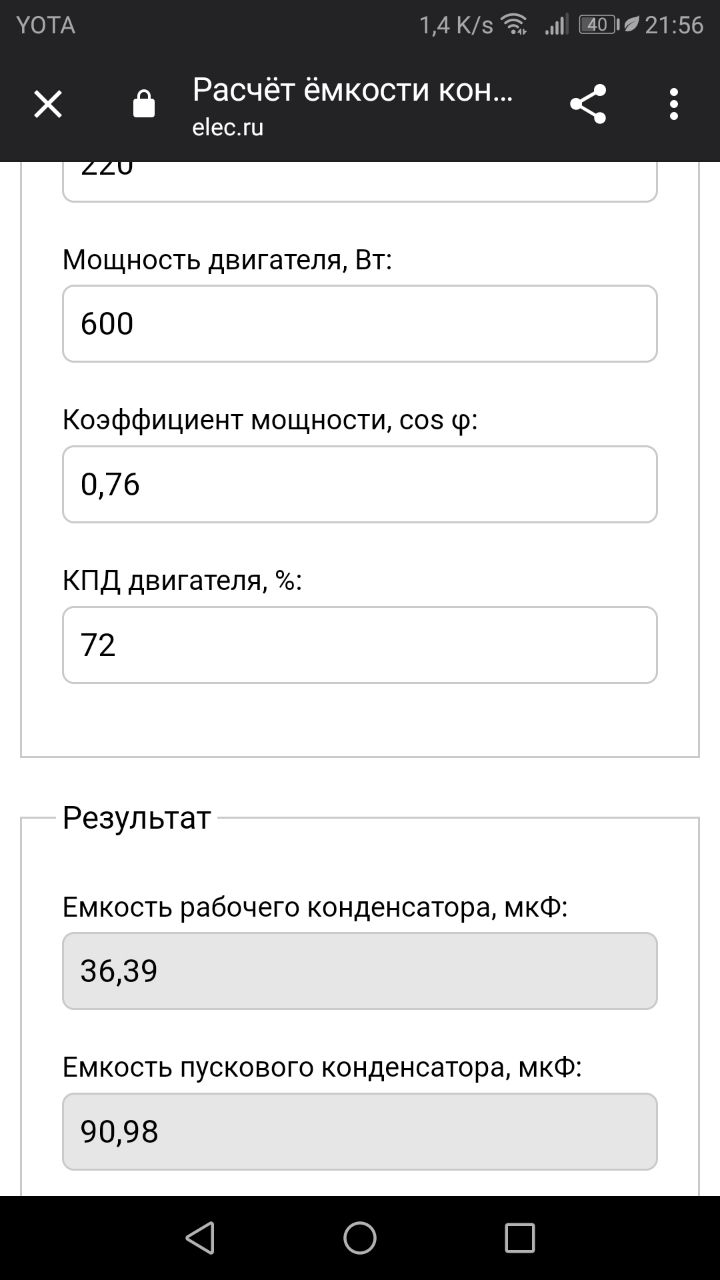Close the browser tab with the X icon

click(48, 104)
